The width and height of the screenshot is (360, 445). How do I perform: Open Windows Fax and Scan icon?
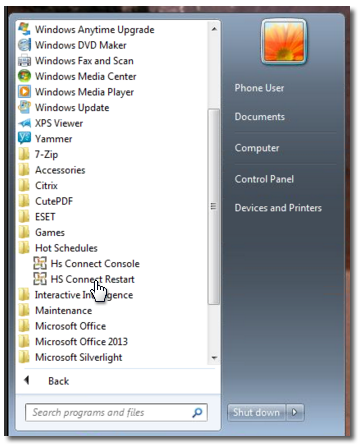pyautogui.click(x=24, y=61)
